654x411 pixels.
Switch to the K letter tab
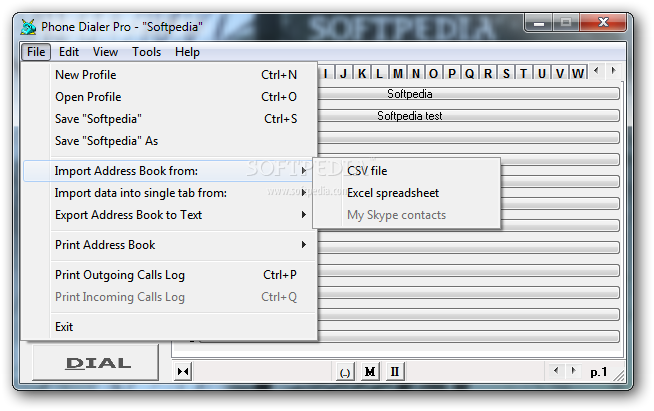(362, 73)
